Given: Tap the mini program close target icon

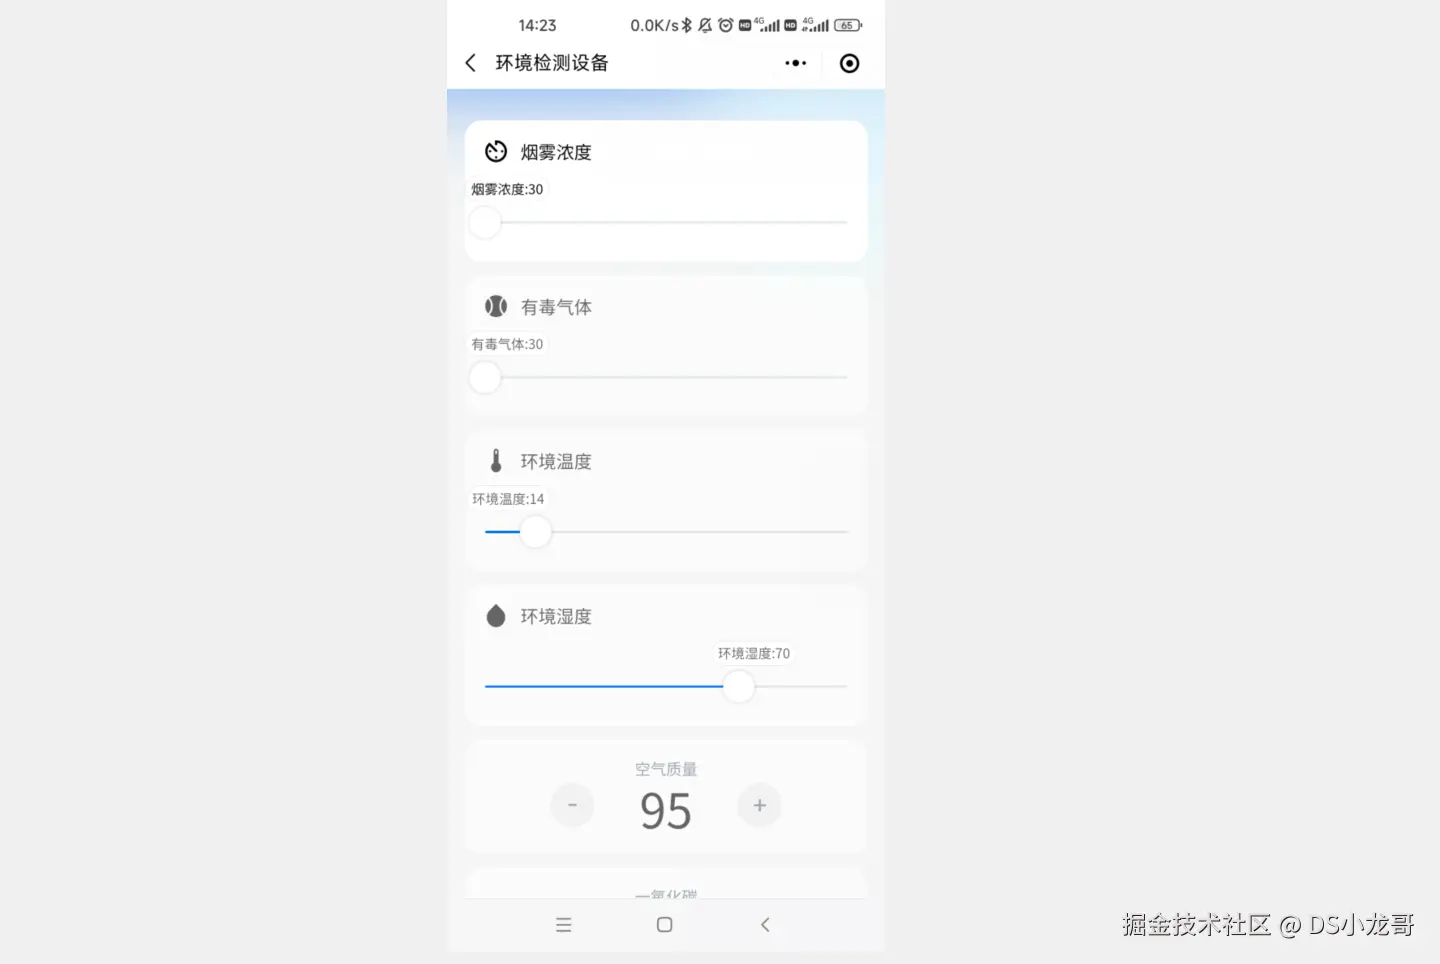Looking at the screenshot, I should point(849,63).
